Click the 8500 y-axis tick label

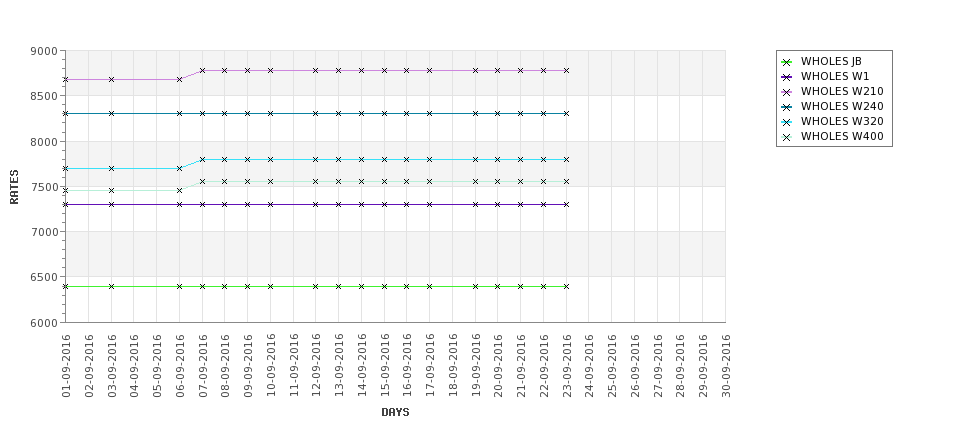click(44, 96)
